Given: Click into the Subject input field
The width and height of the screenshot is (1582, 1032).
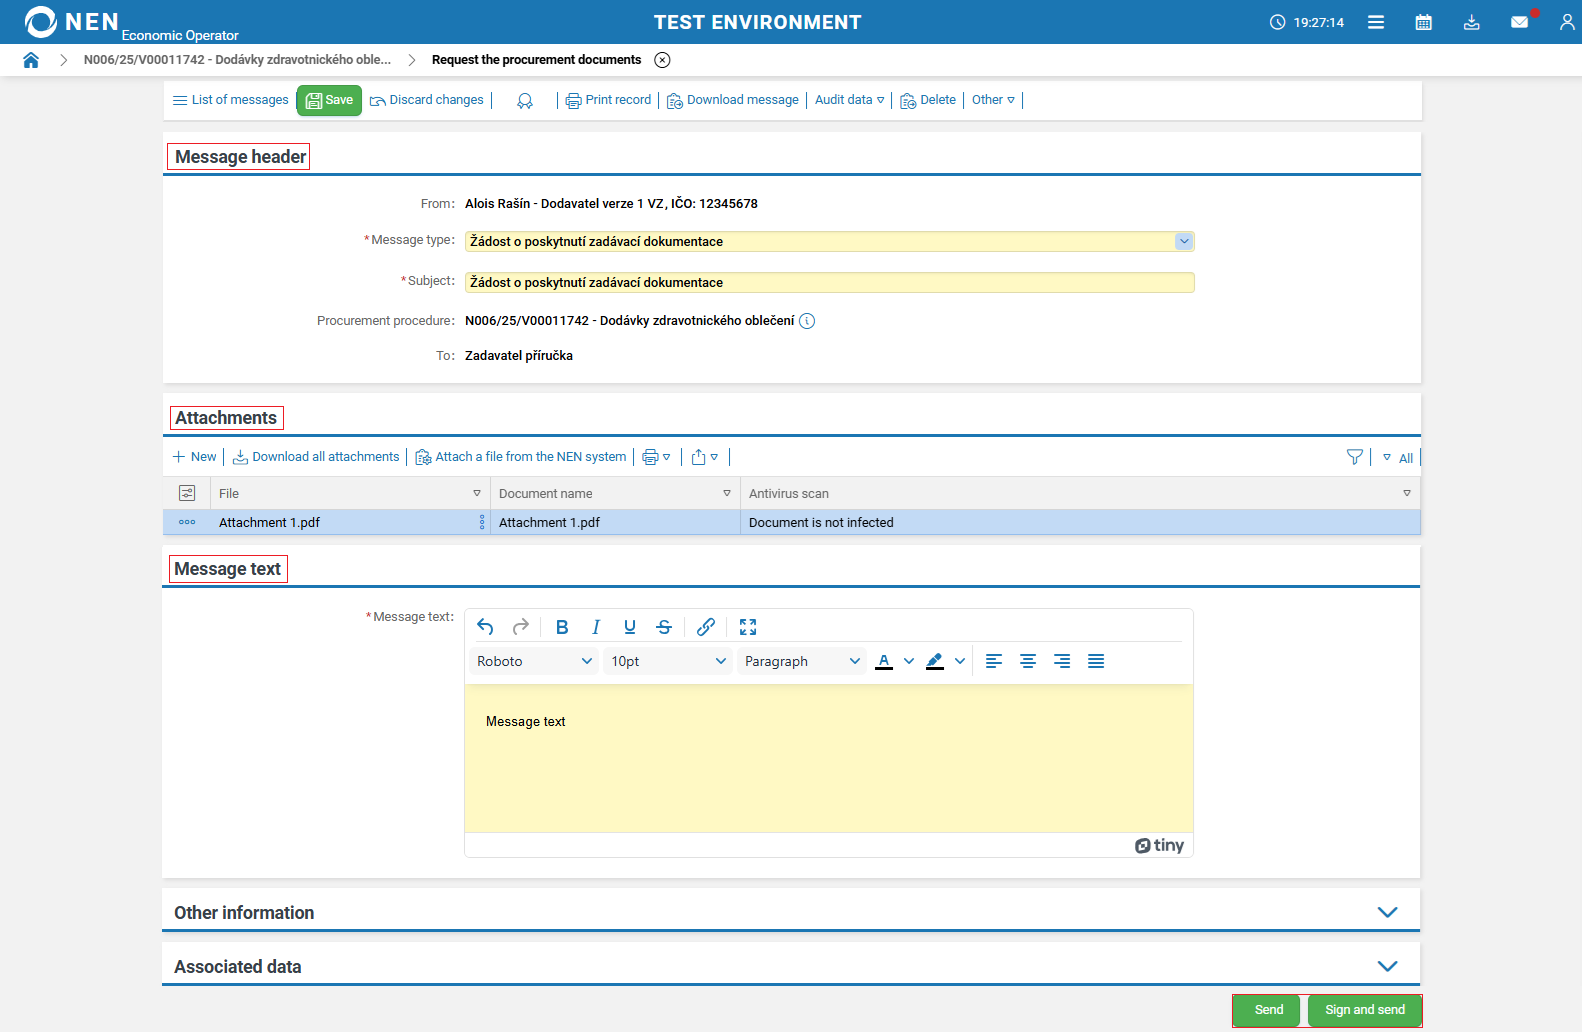Looking at the screenshot, I should click(x=829, y=283).
